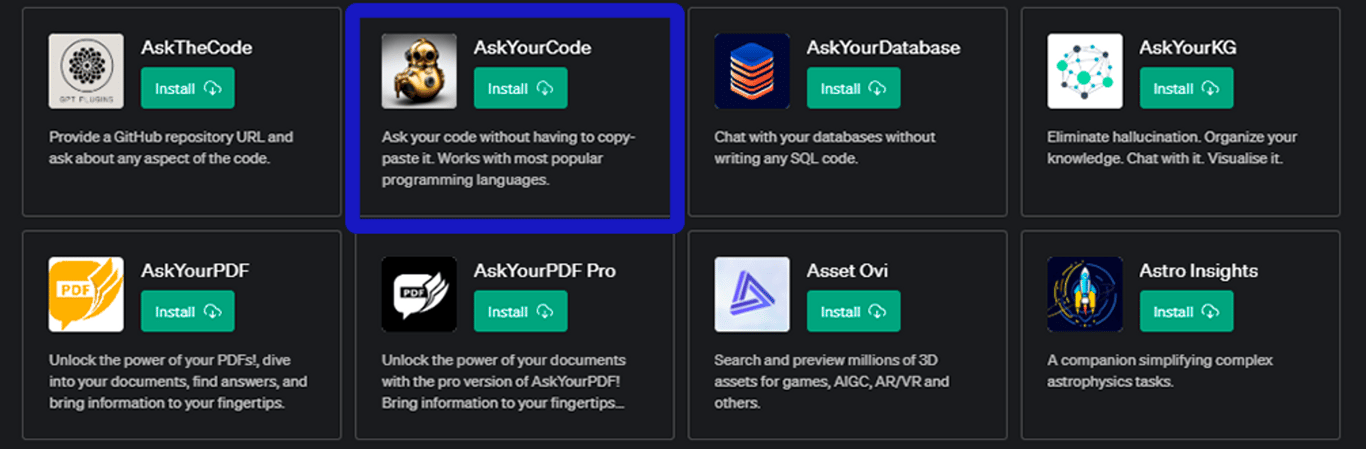The height and width of the screenshot is (449, 1366).
Task: Install the AskYourKG plugin
Action: pos(1187,88)
